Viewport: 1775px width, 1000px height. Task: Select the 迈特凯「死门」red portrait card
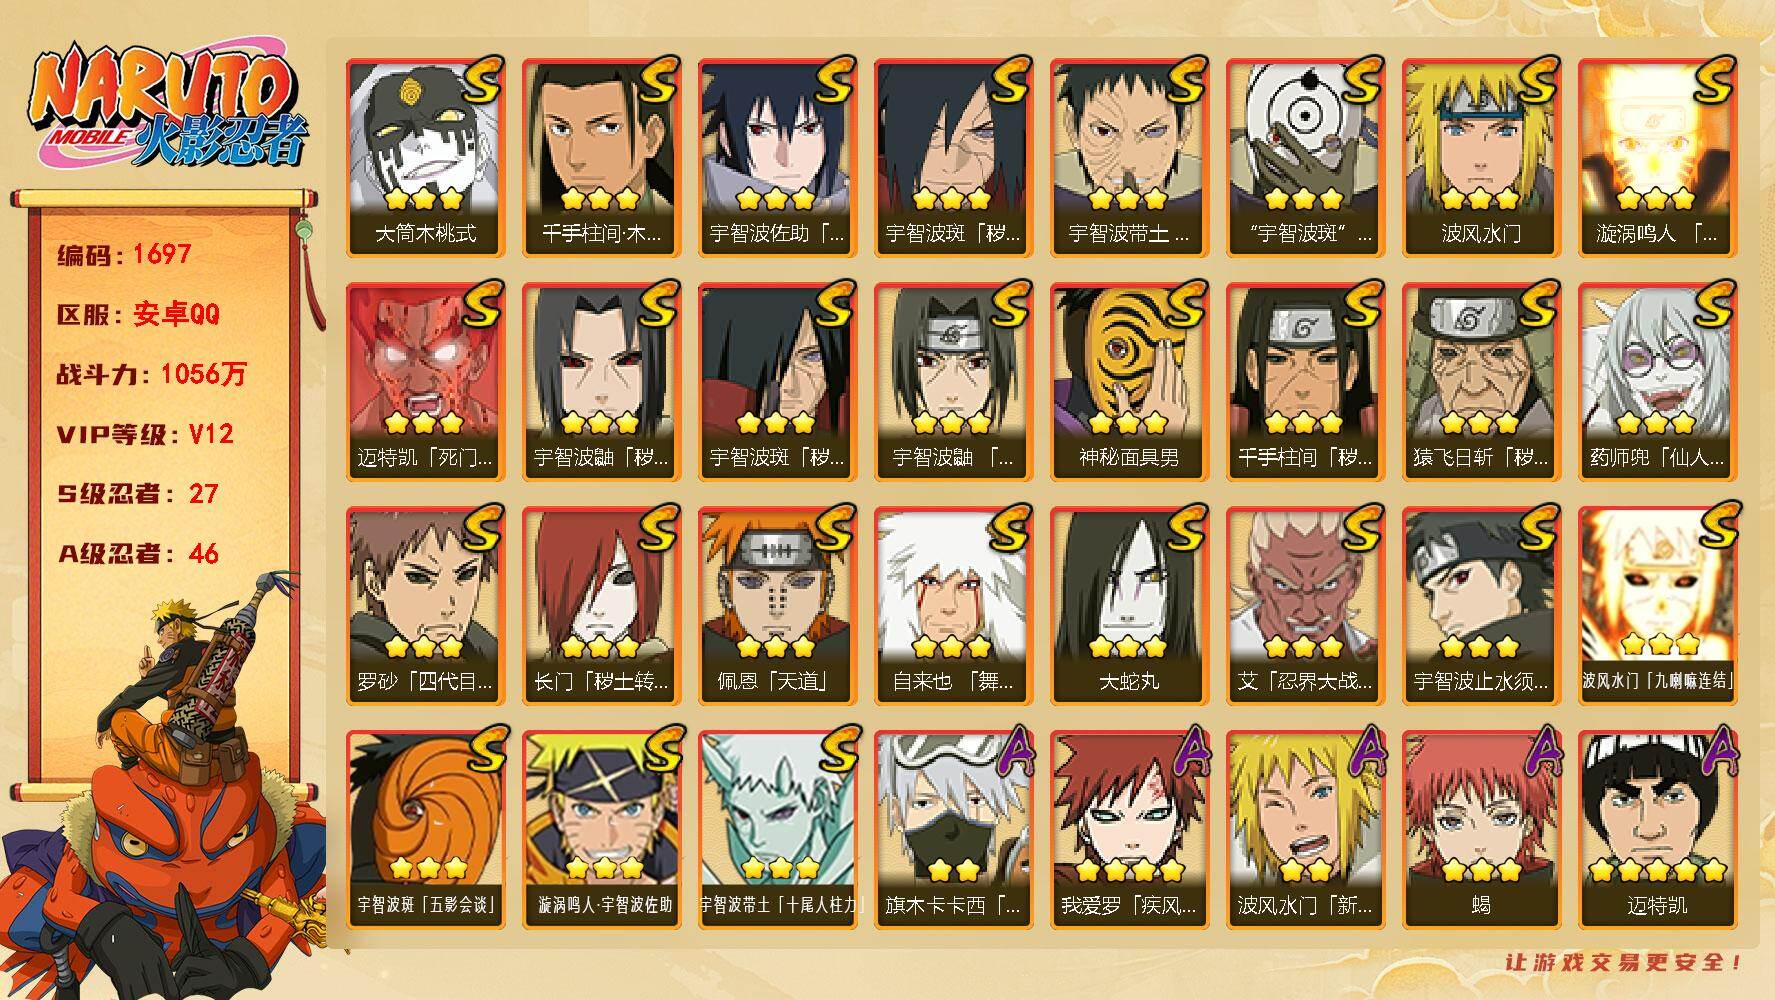tap(425, 382)
